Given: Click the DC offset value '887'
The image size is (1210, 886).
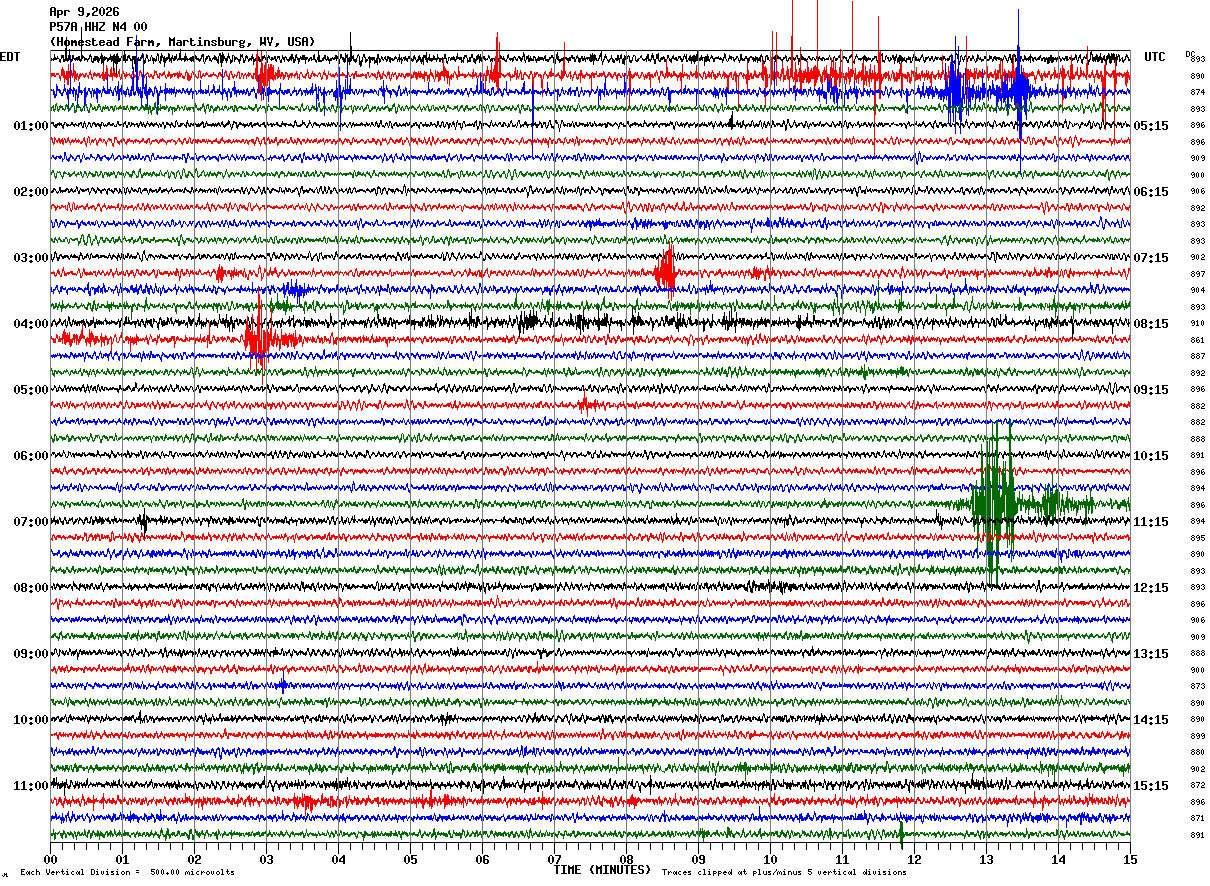Looking at the screenshot, I should click(1197, 356).
